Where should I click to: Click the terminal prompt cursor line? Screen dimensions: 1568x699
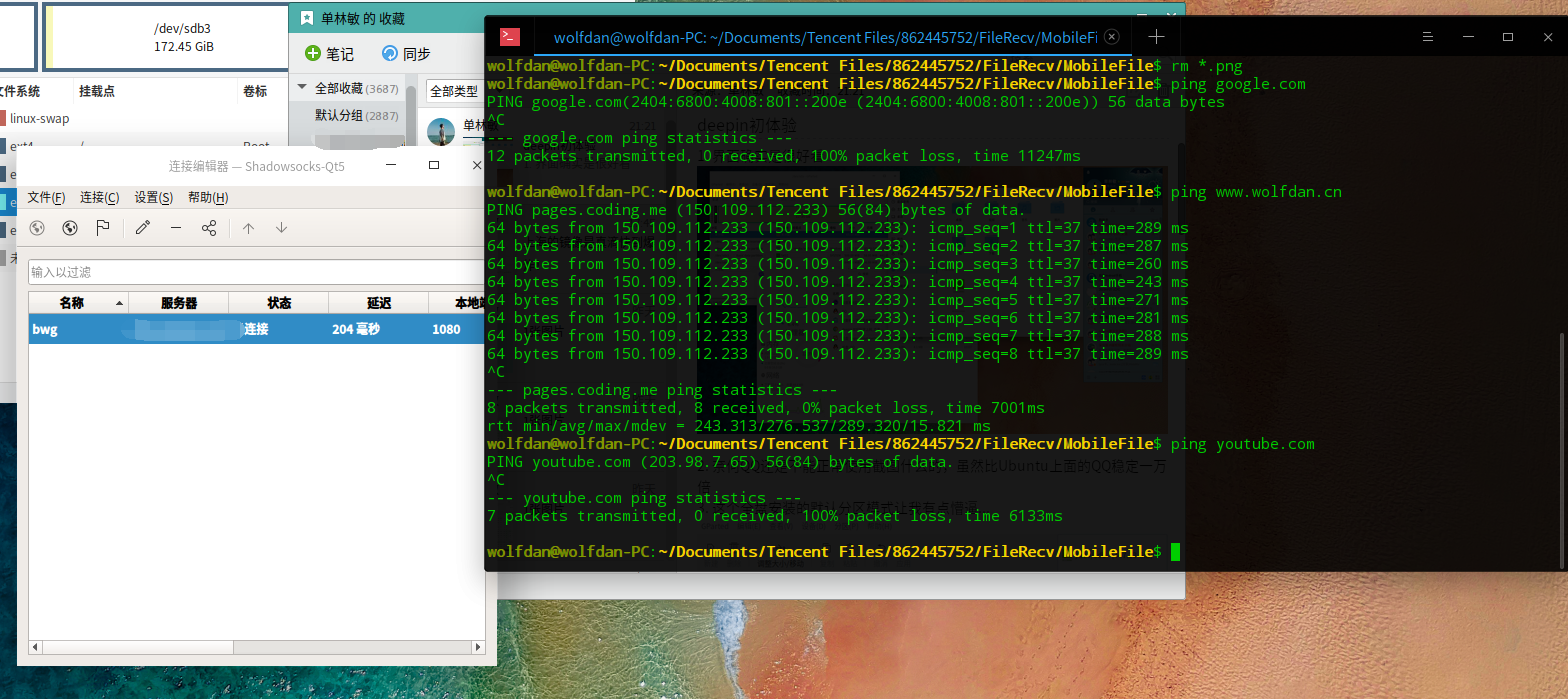833,552
